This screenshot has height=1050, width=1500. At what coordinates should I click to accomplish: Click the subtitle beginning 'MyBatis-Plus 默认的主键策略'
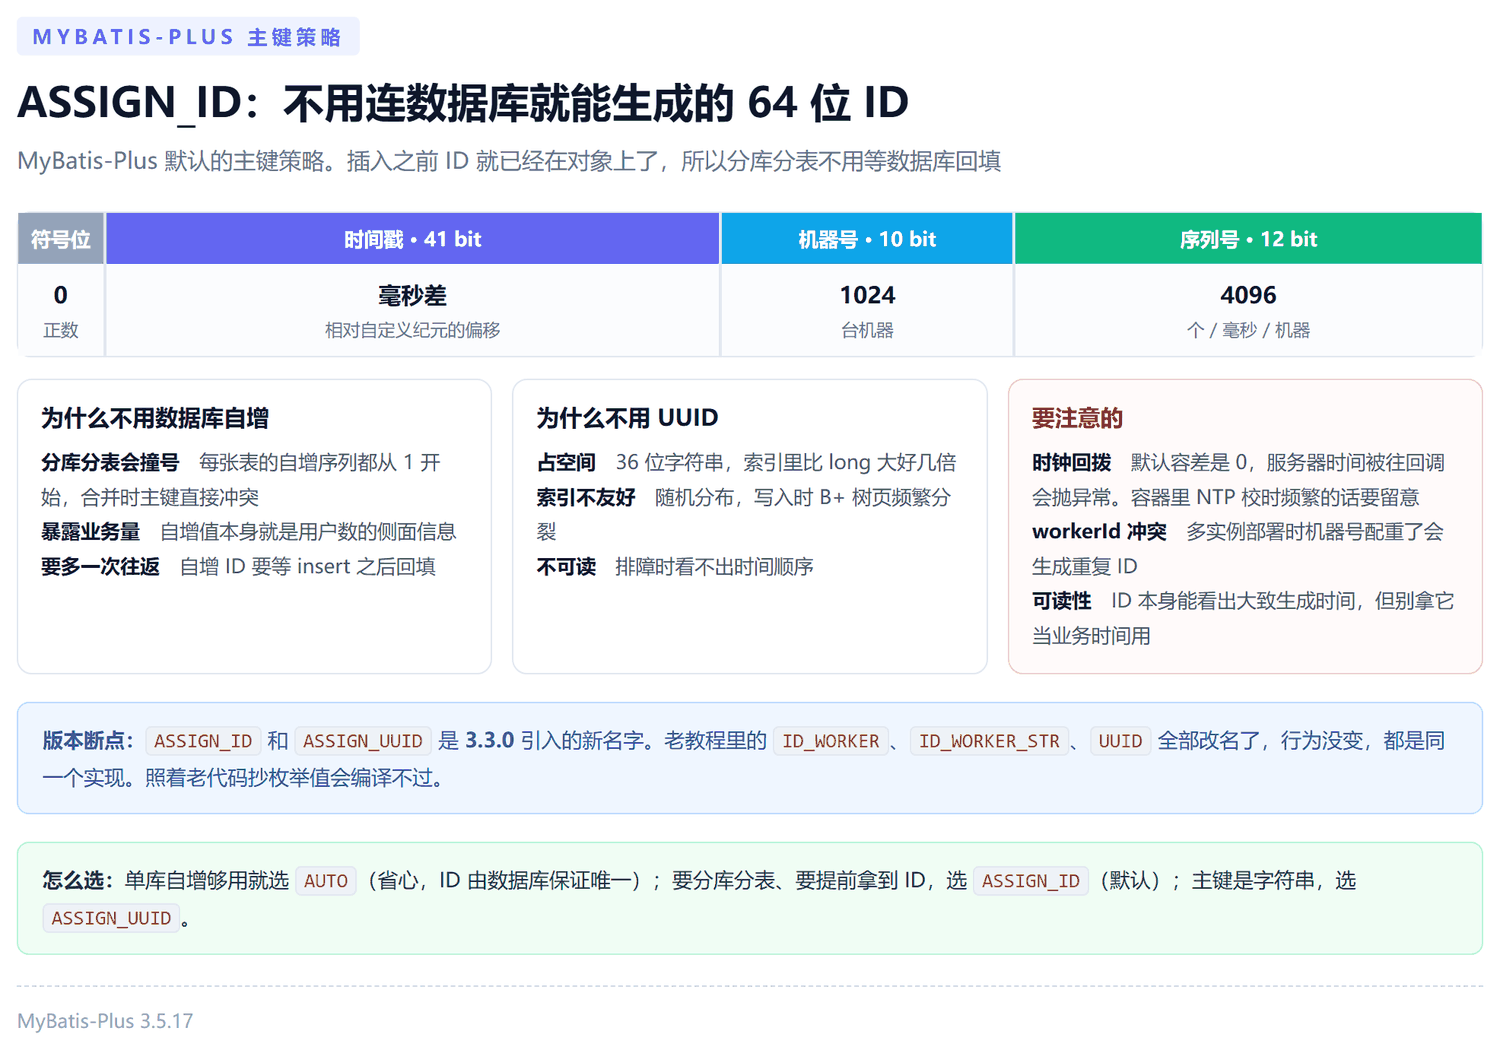(x=509, y=161)
